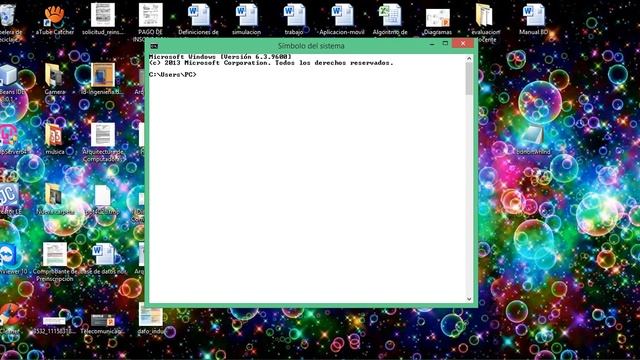Launch the NetBeans IDE shortcut

8,76
